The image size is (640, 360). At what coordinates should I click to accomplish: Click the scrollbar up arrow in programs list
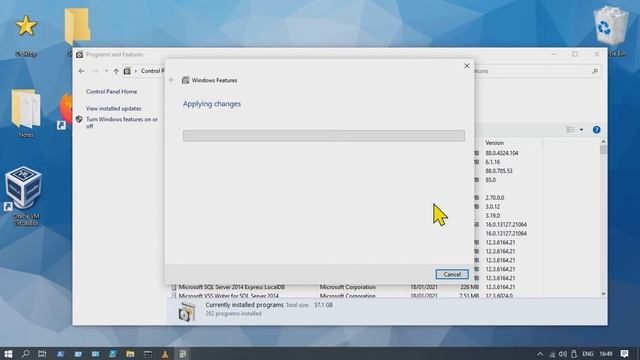(x=603, y=141)
